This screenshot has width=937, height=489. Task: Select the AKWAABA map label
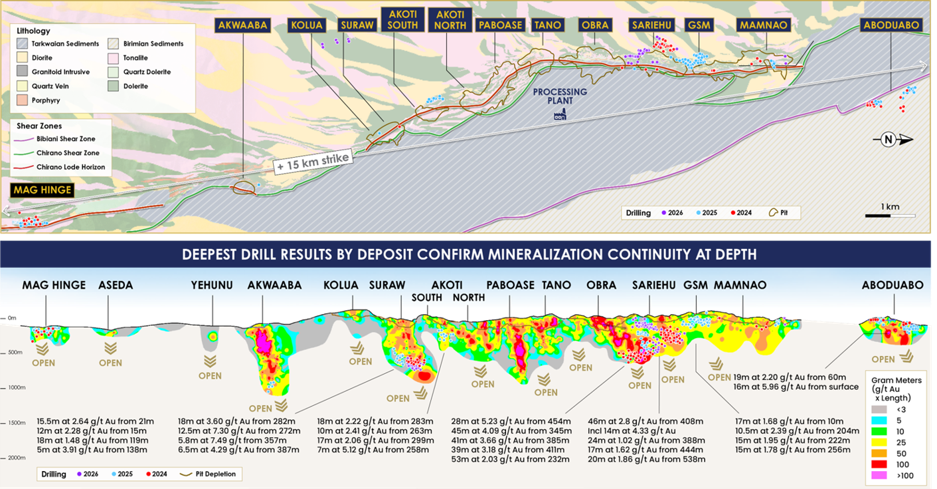[x=243, y=25]
